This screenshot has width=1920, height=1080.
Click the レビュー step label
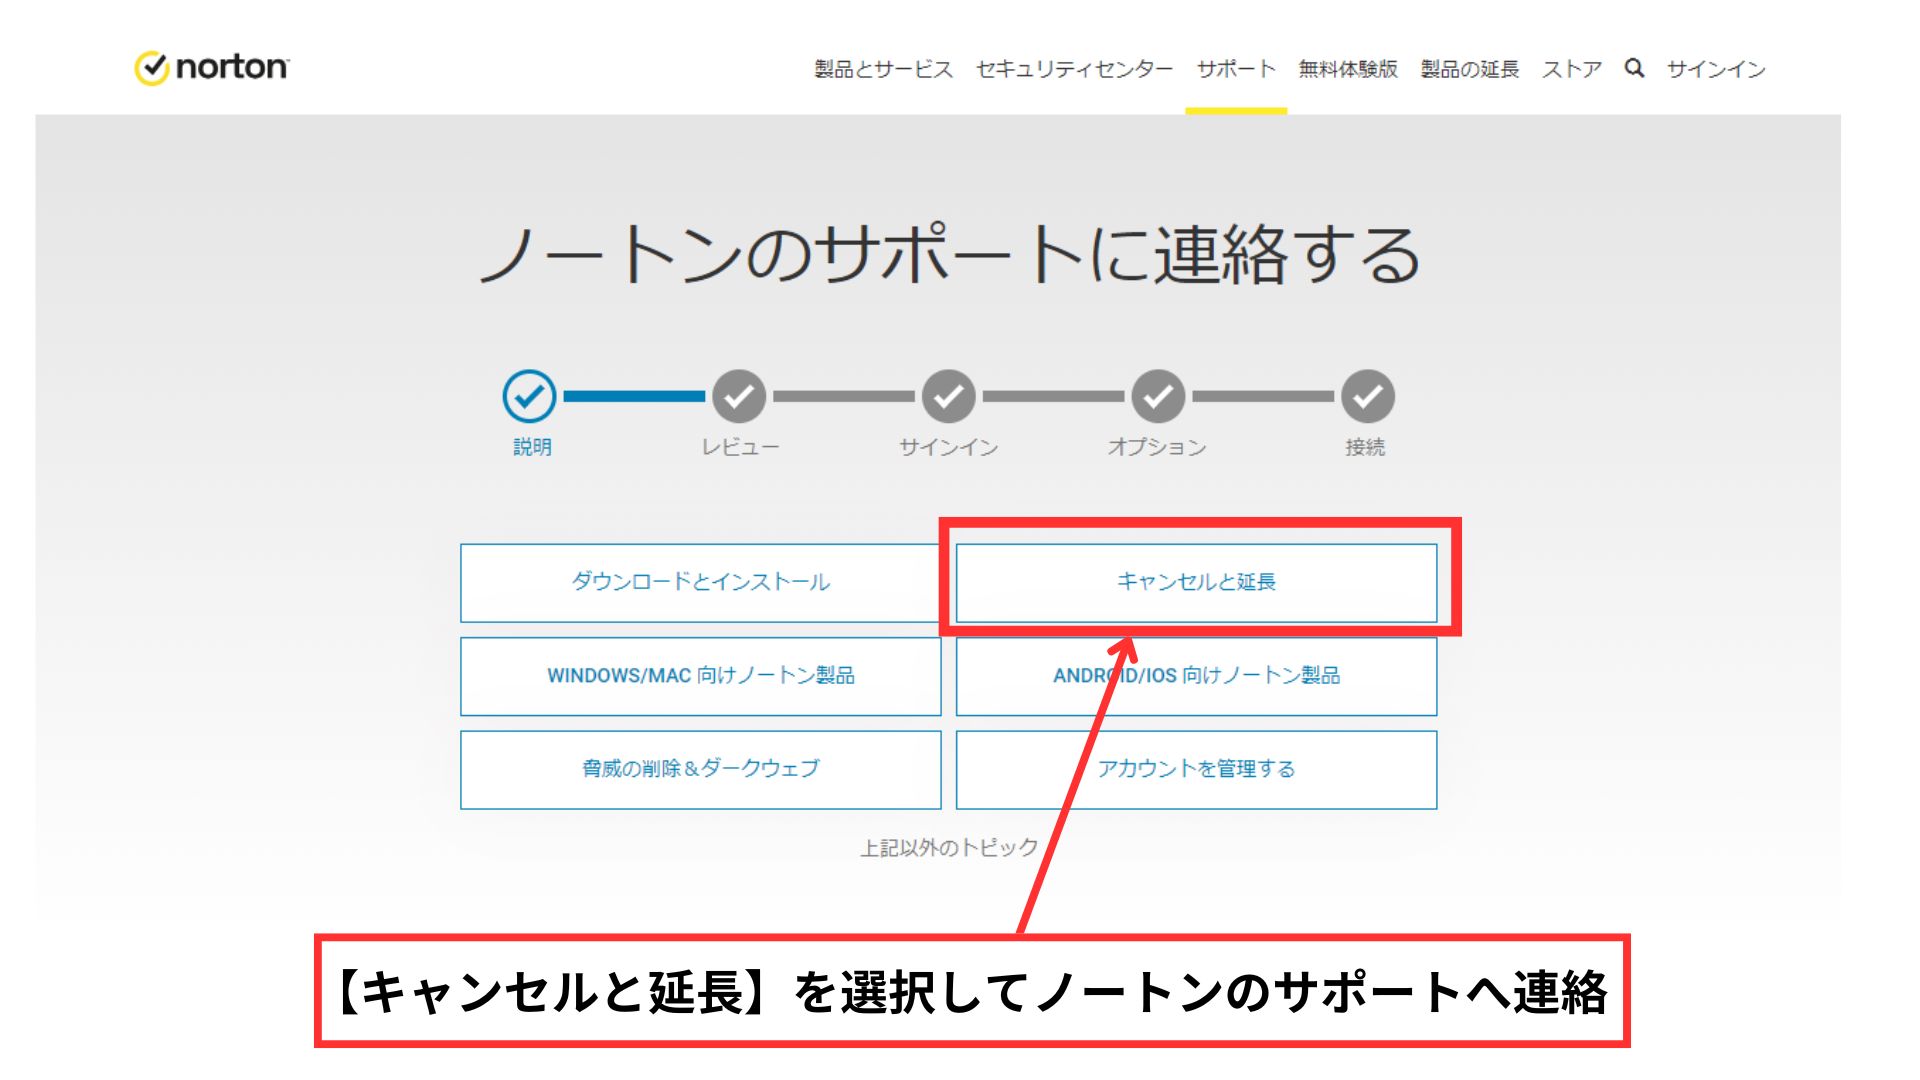click(x=740, y=447)
